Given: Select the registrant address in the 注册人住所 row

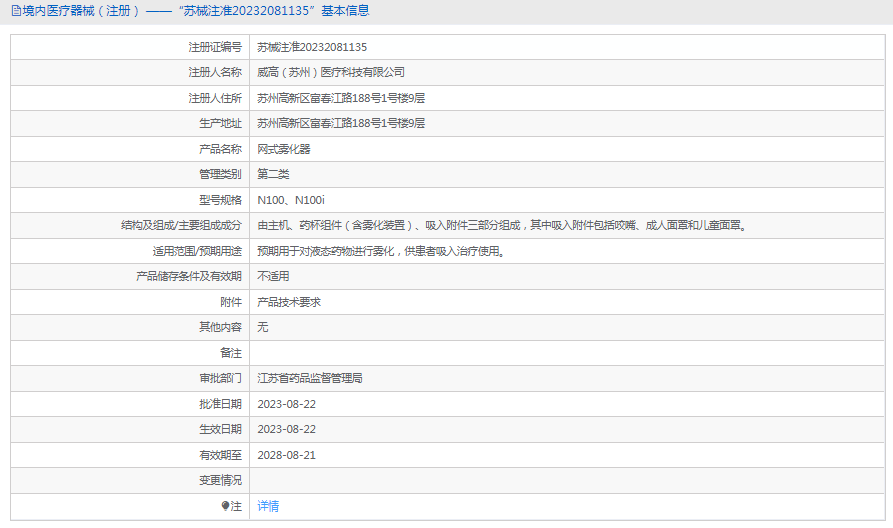Looking at the screenshot, I should (x=341, y=98).
